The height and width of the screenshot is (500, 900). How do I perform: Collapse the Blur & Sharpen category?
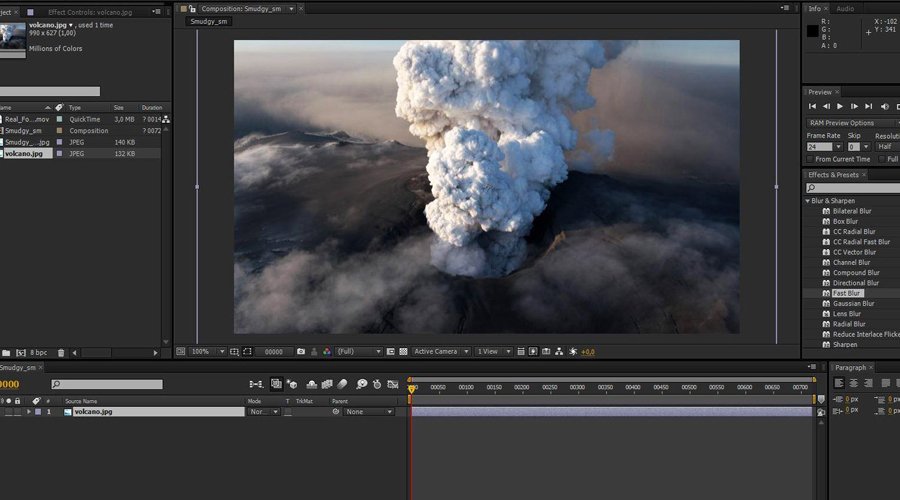[808, 201]
